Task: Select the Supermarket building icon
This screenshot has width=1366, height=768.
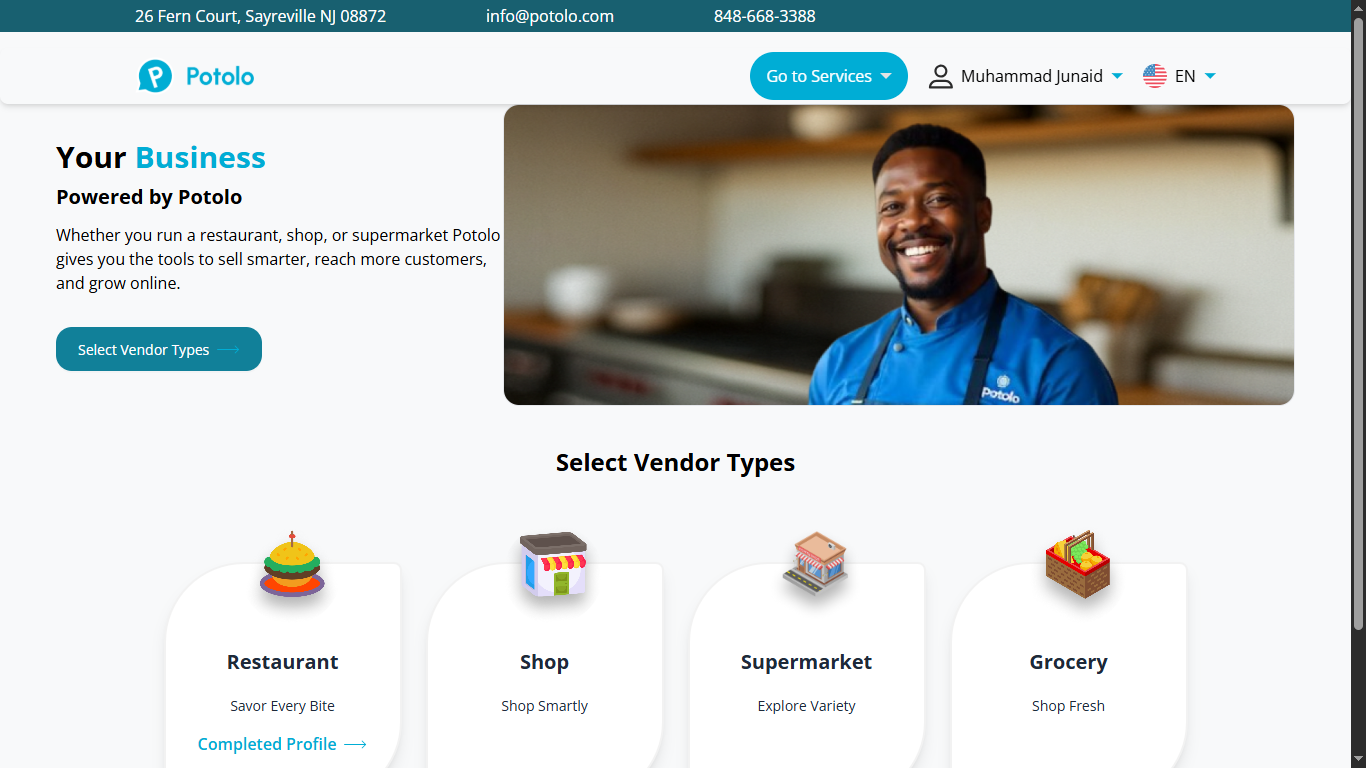Action: pyautogui.click(x=815, y=563)
